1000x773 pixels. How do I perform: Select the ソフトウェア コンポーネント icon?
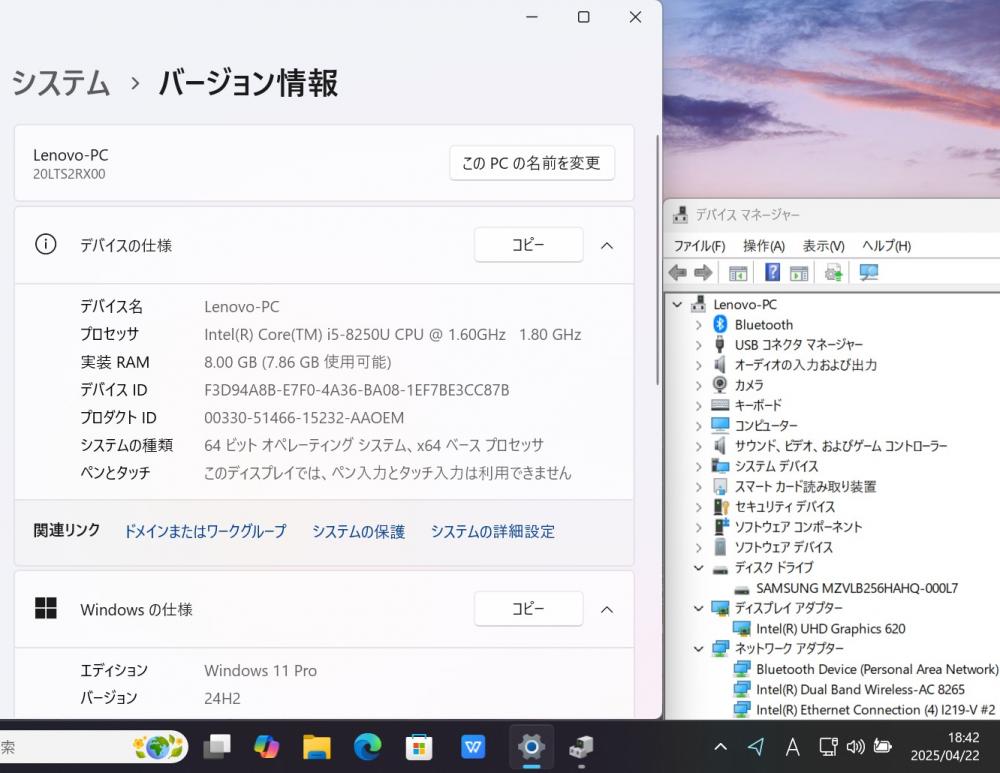pos(721,526)
